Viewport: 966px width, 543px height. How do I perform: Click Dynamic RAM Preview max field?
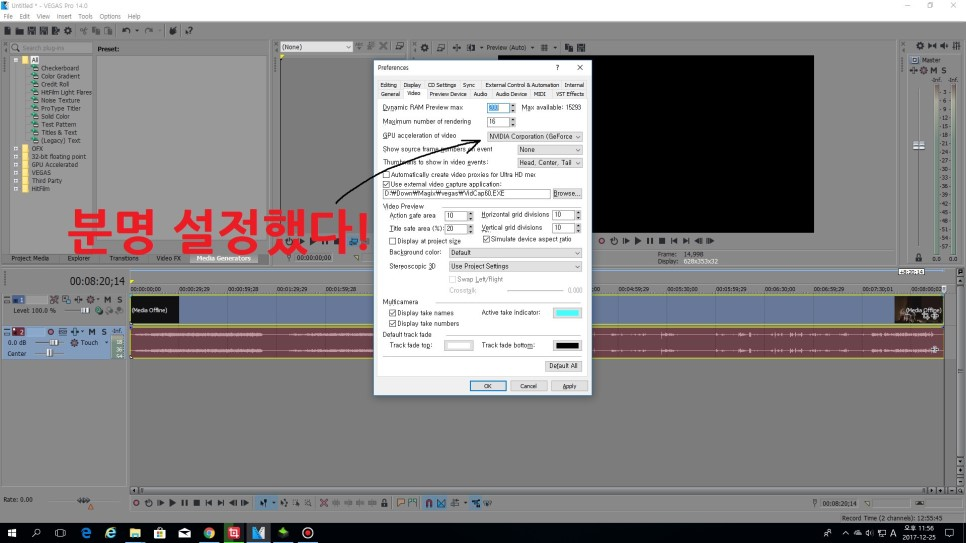(x=498, y=108)
